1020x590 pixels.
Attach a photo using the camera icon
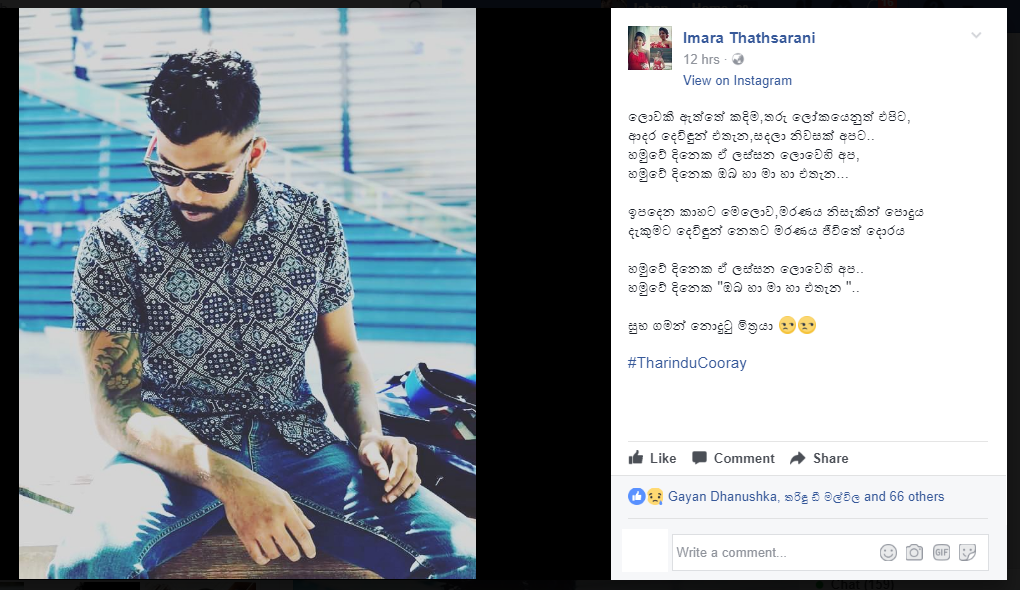coord(914,552)
